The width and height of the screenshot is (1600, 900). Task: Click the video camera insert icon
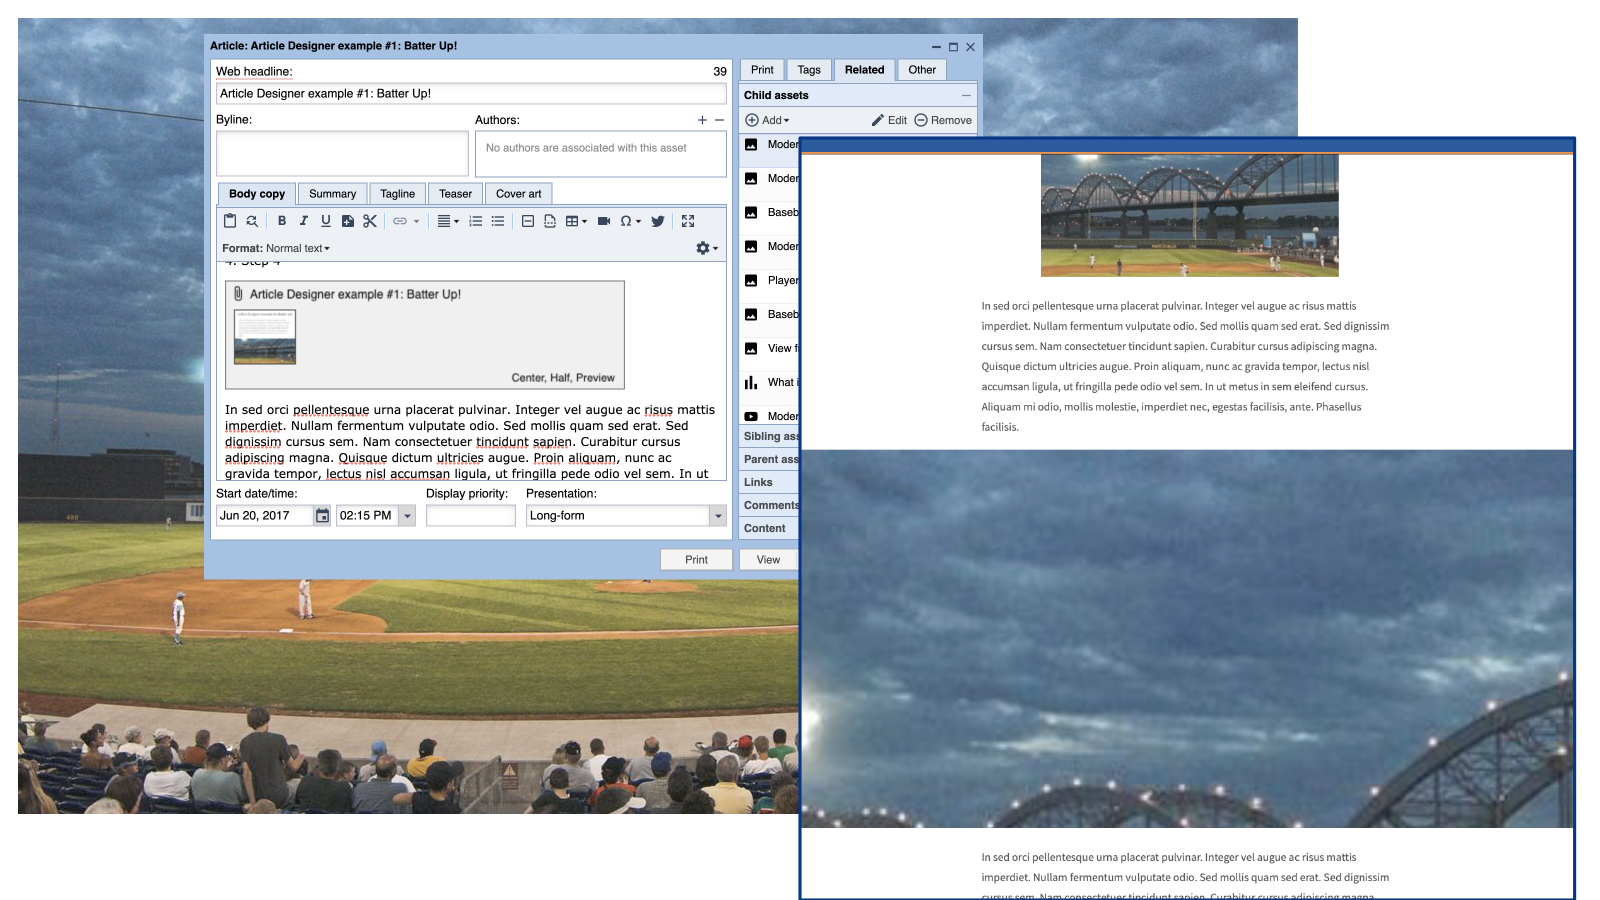(x=604, y=221)
